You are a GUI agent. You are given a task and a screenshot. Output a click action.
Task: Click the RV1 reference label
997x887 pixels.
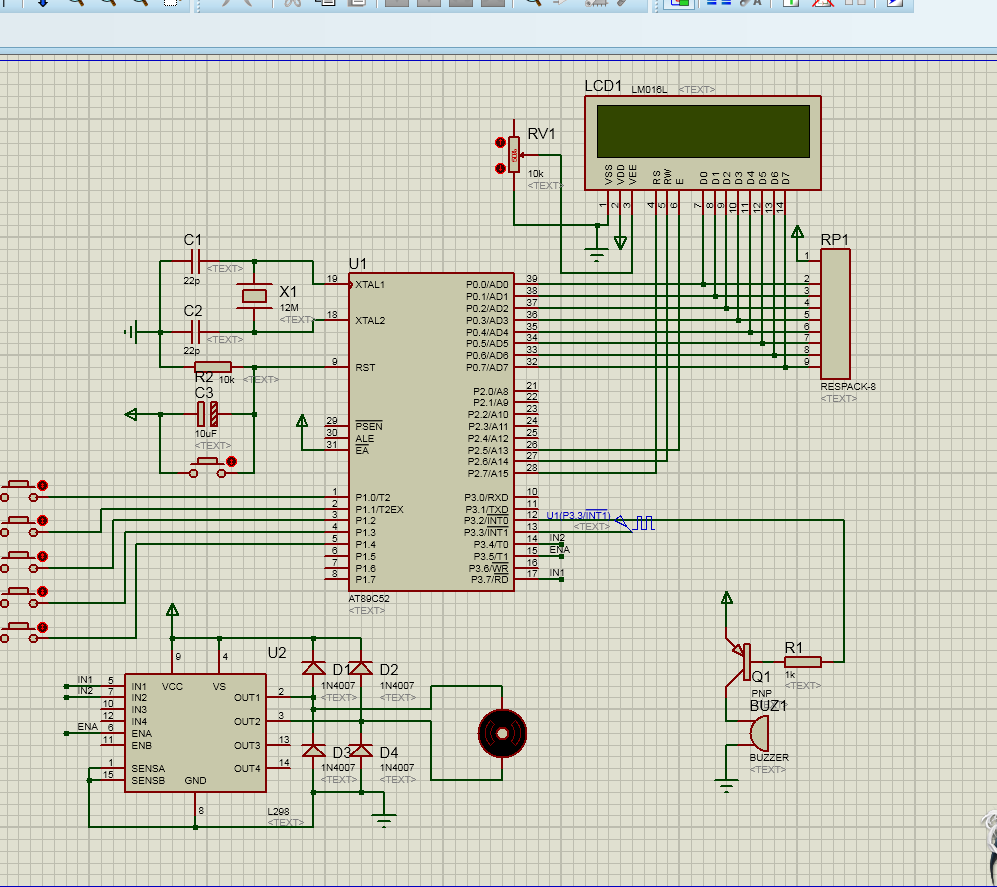click(x=542, y=134)
